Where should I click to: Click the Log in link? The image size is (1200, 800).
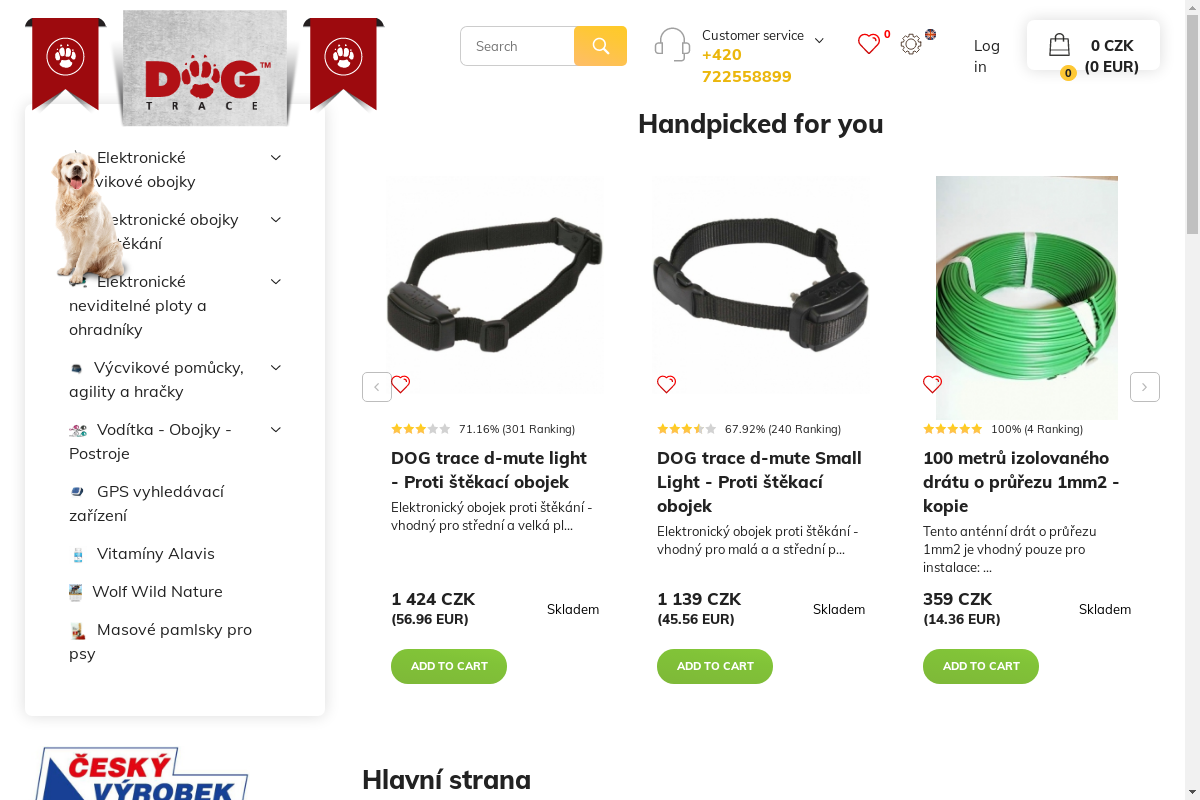(986, 56)
